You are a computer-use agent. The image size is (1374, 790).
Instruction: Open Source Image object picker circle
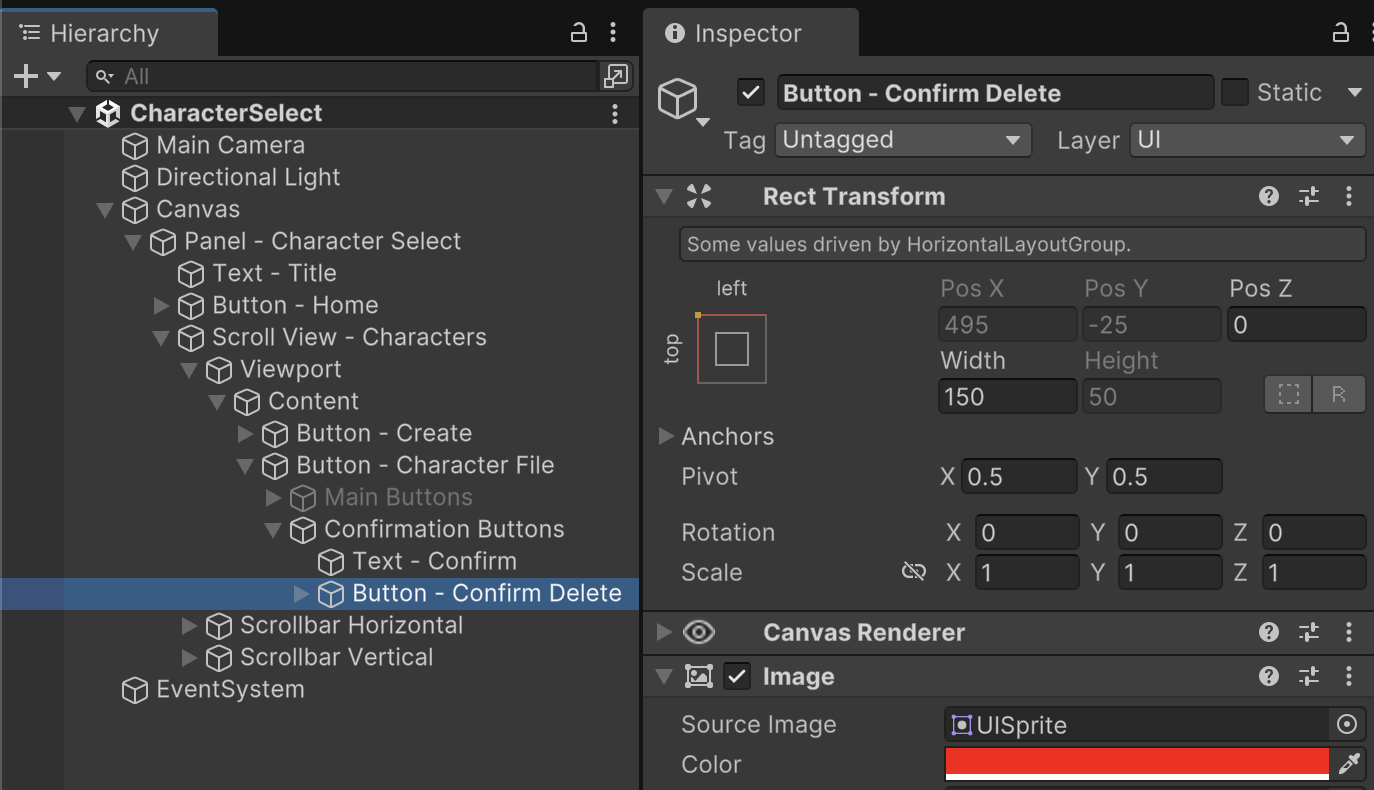pyautogui.click(x=1347, y=724)
